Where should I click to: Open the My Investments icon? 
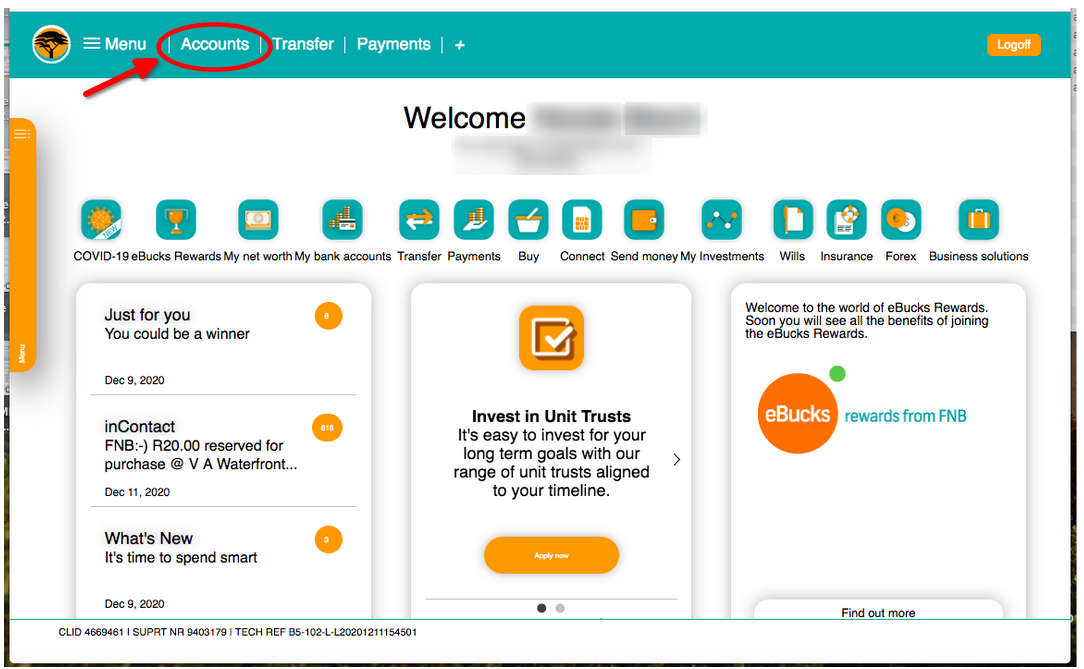tap(722, 220)
